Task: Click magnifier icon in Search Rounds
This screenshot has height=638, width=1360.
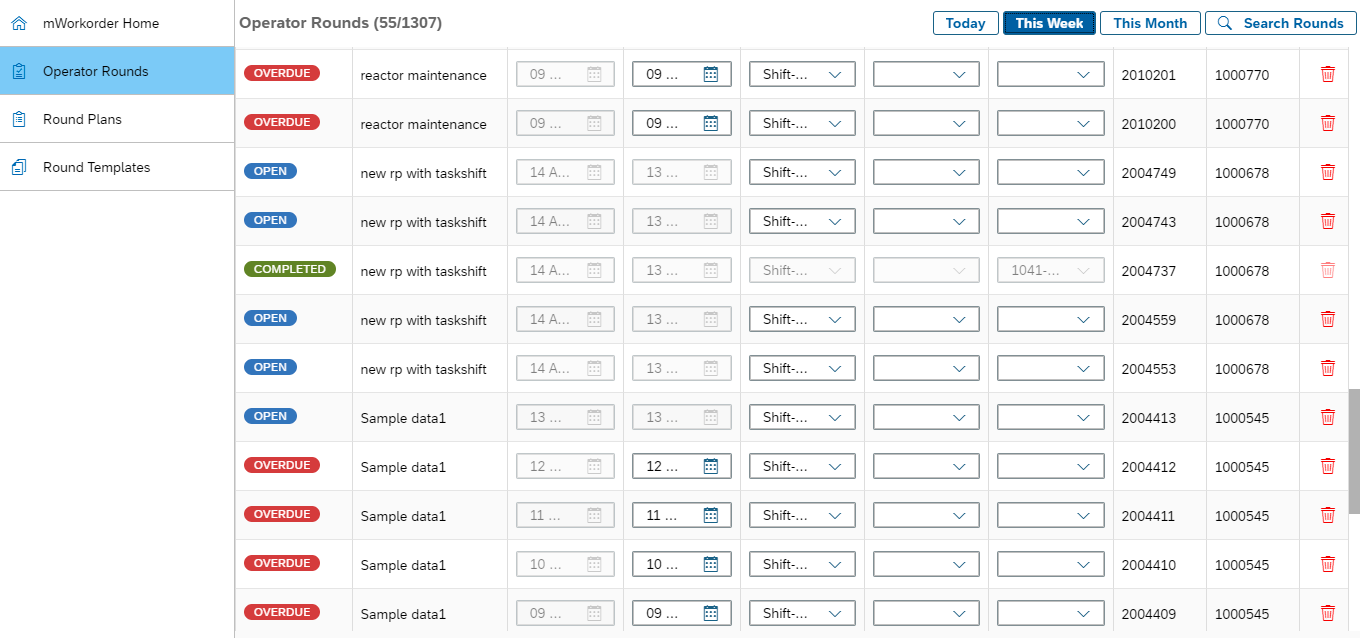Action: click(x=1225, y=23)
